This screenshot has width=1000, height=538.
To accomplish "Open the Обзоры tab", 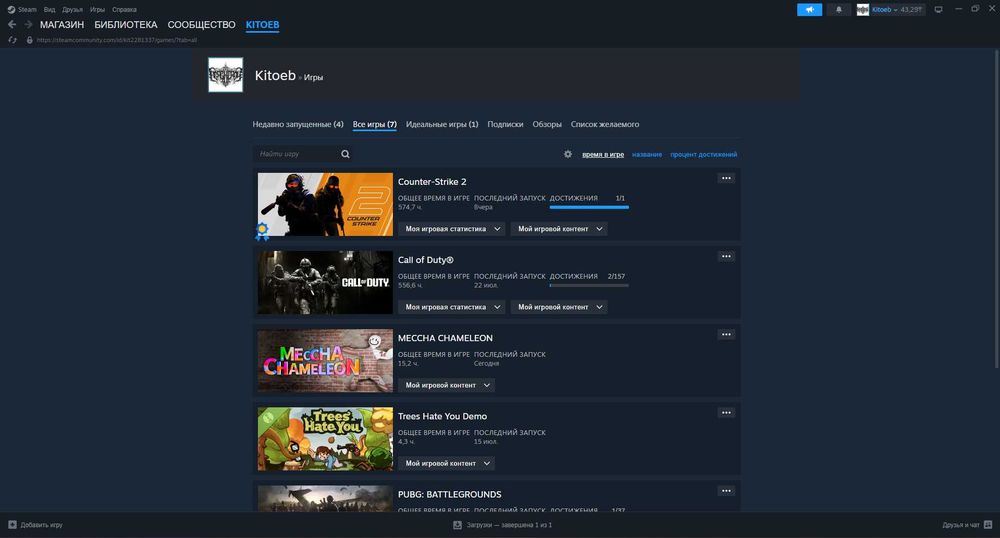I will (x=547, y=124).
